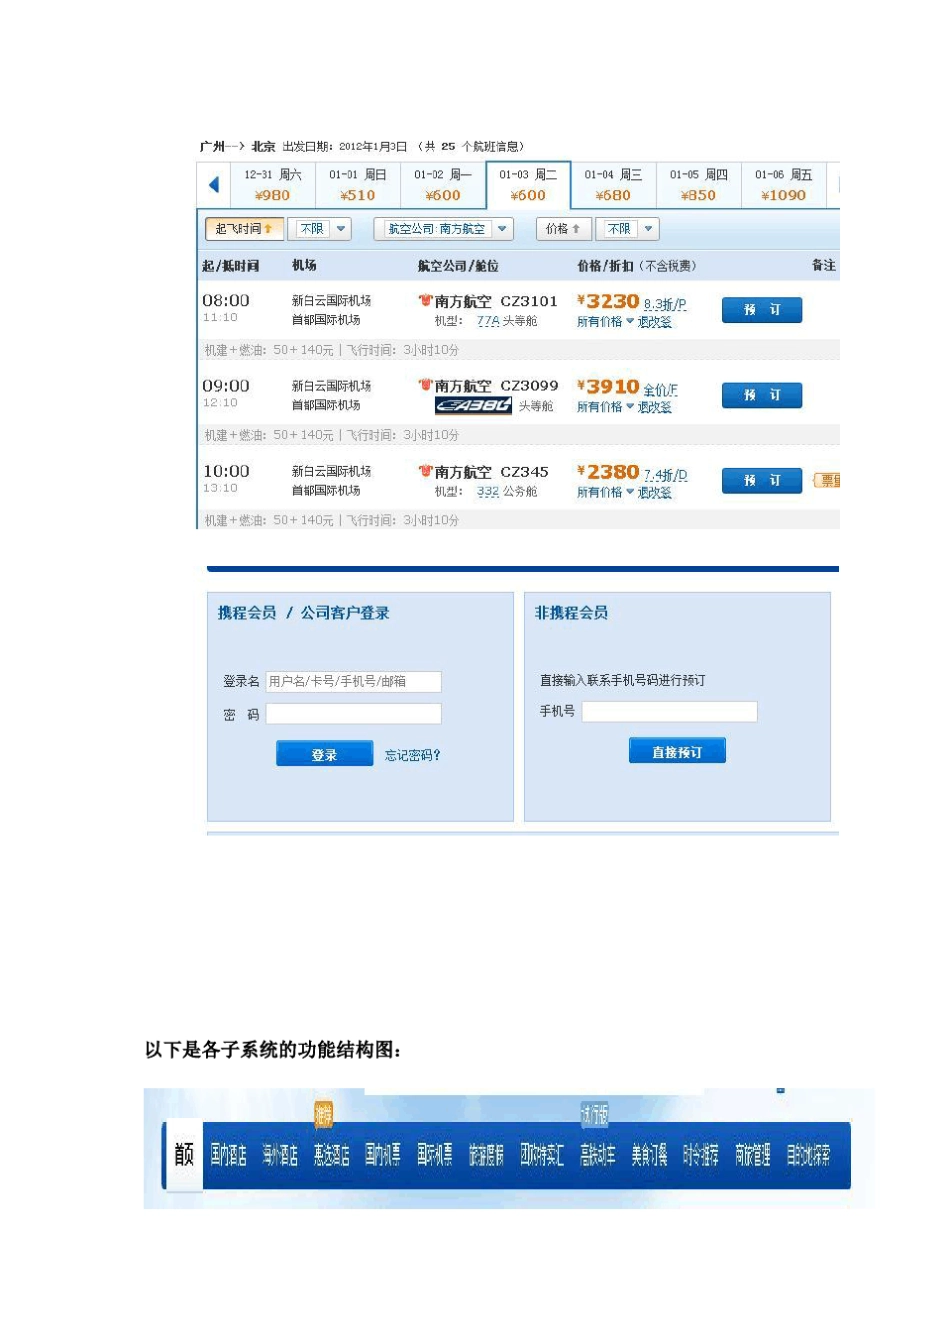
Task: Click the A380 aircraft logo
Action: [x=473, y=405]
